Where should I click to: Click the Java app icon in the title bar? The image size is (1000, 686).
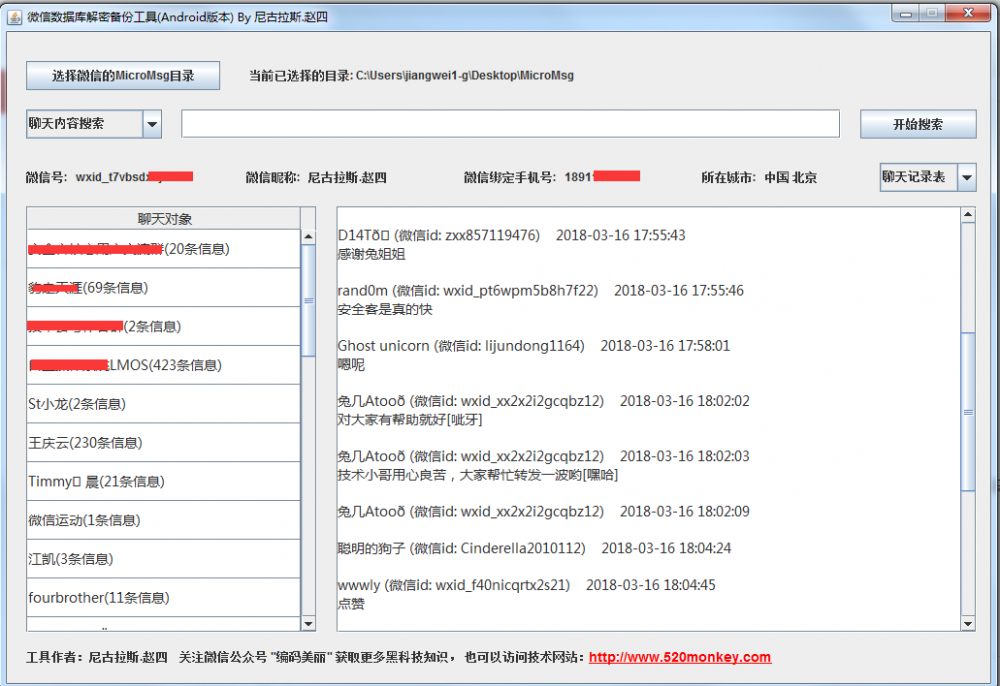pyautogui.click(x=14, y=13)
